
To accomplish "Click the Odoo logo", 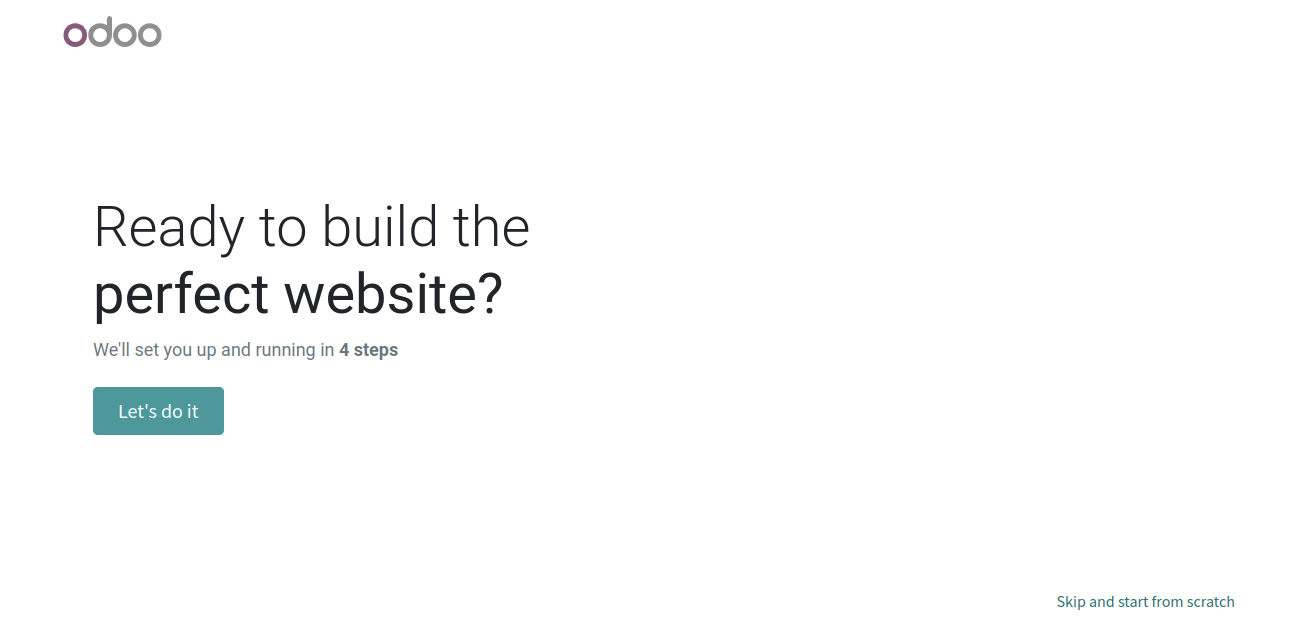I will pos(112,33).
